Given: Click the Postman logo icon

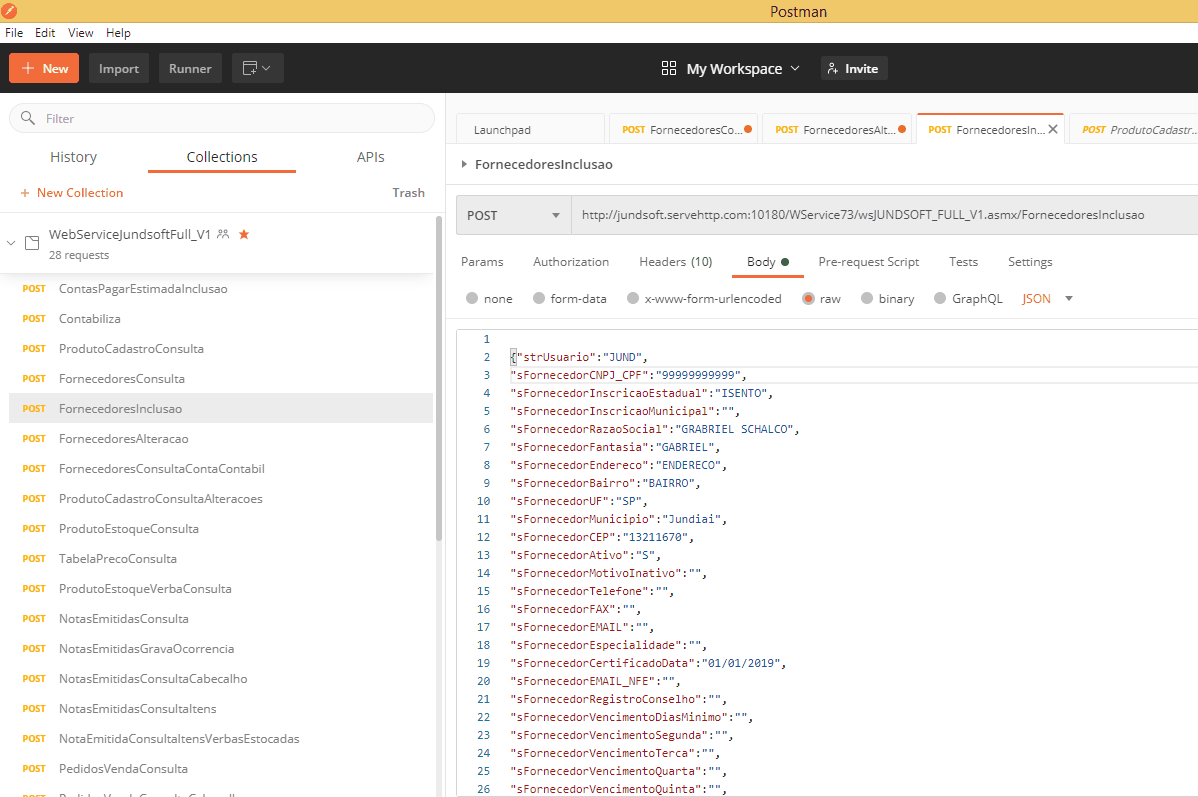Looking at the screenshot, I should (x=10, y=11).
